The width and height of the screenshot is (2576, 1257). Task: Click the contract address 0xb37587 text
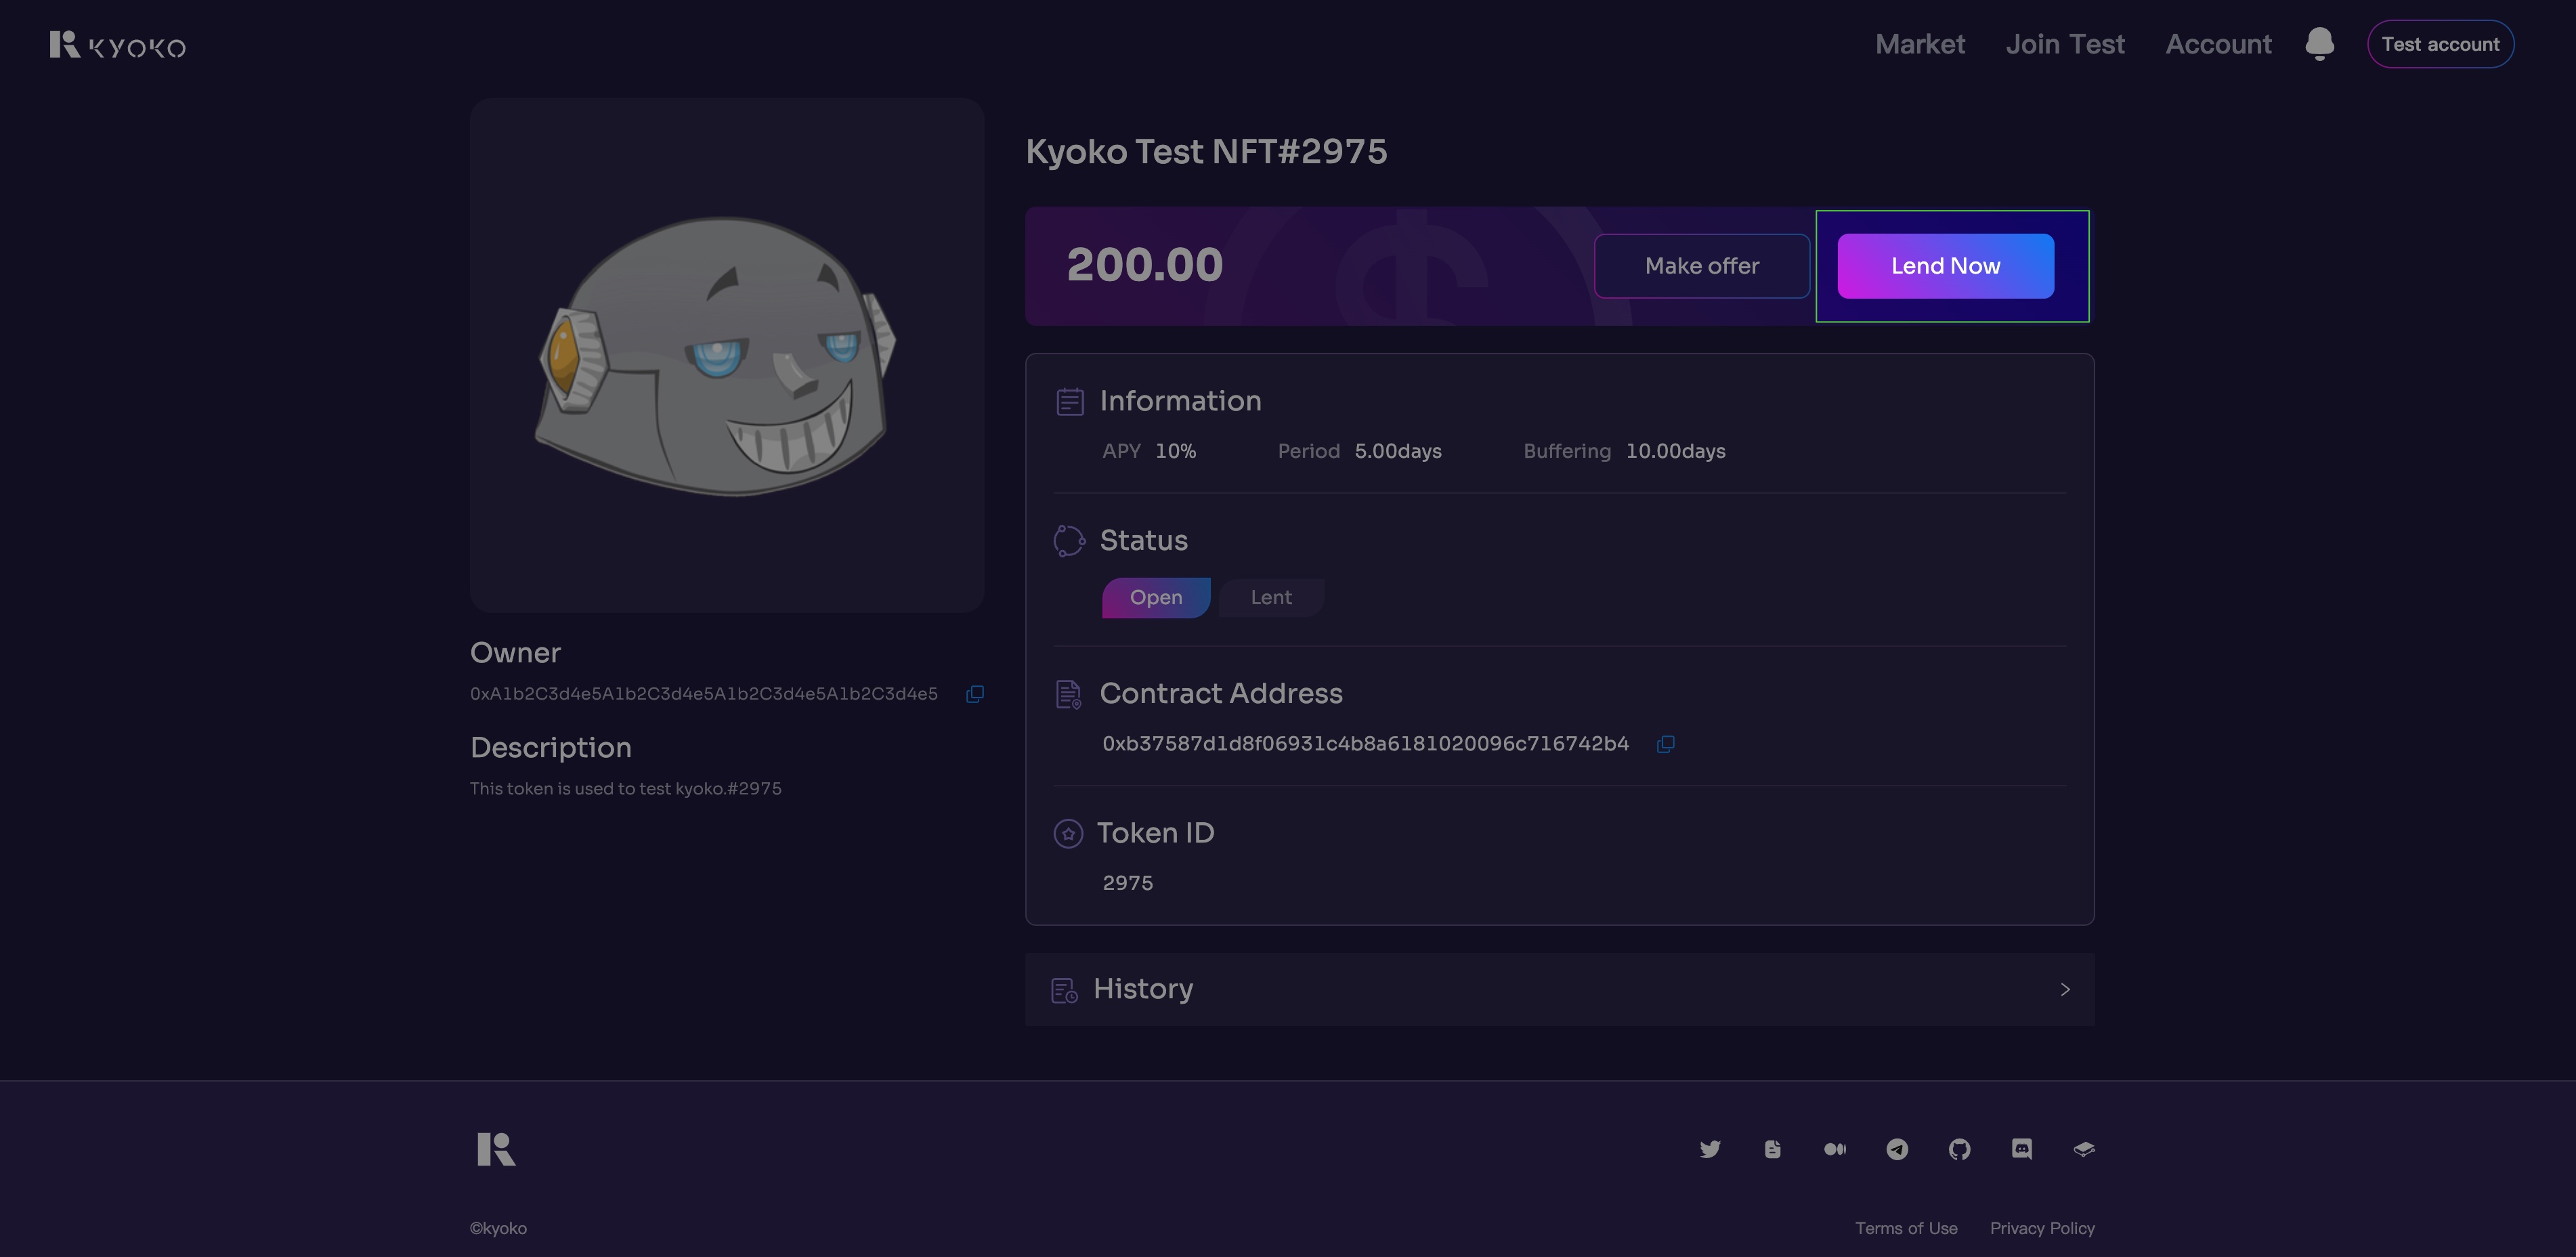(1365, 744)
